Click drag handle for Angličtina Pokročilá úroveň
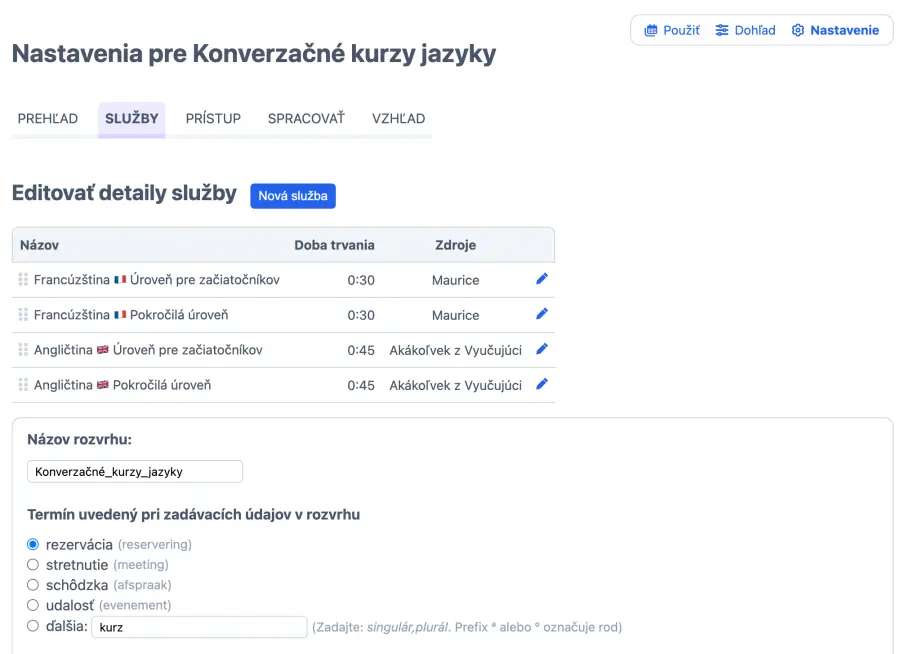 pos(23,385)
